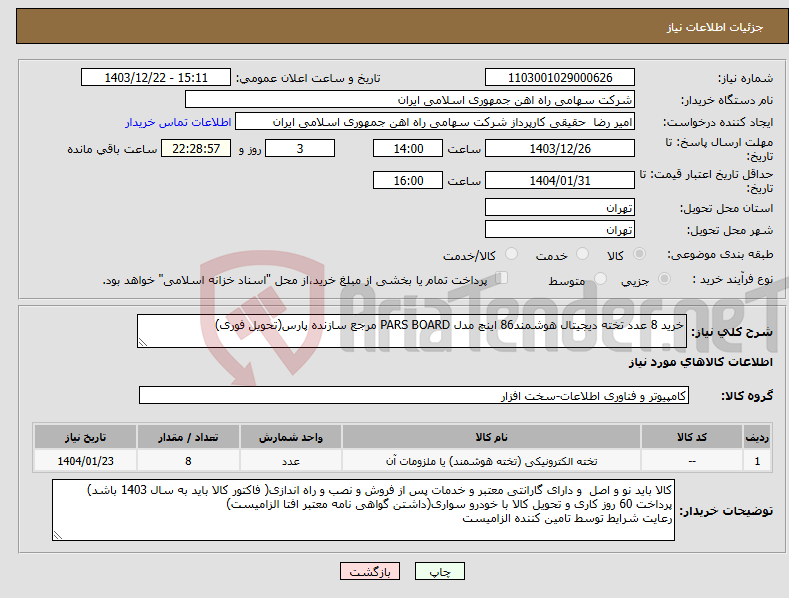
Task: Click the validity time field 16:00
Action: [408, 180]
